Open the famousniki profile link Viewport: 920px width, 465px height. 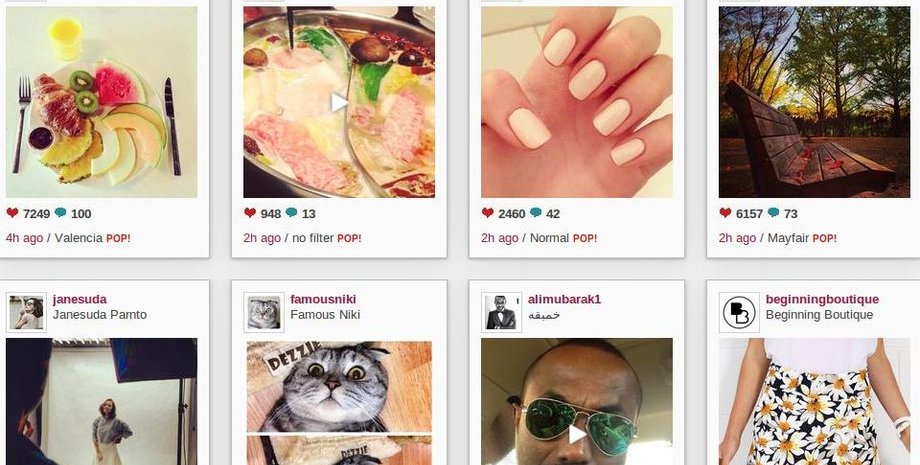pyautogui.click(x=323, y=299)
